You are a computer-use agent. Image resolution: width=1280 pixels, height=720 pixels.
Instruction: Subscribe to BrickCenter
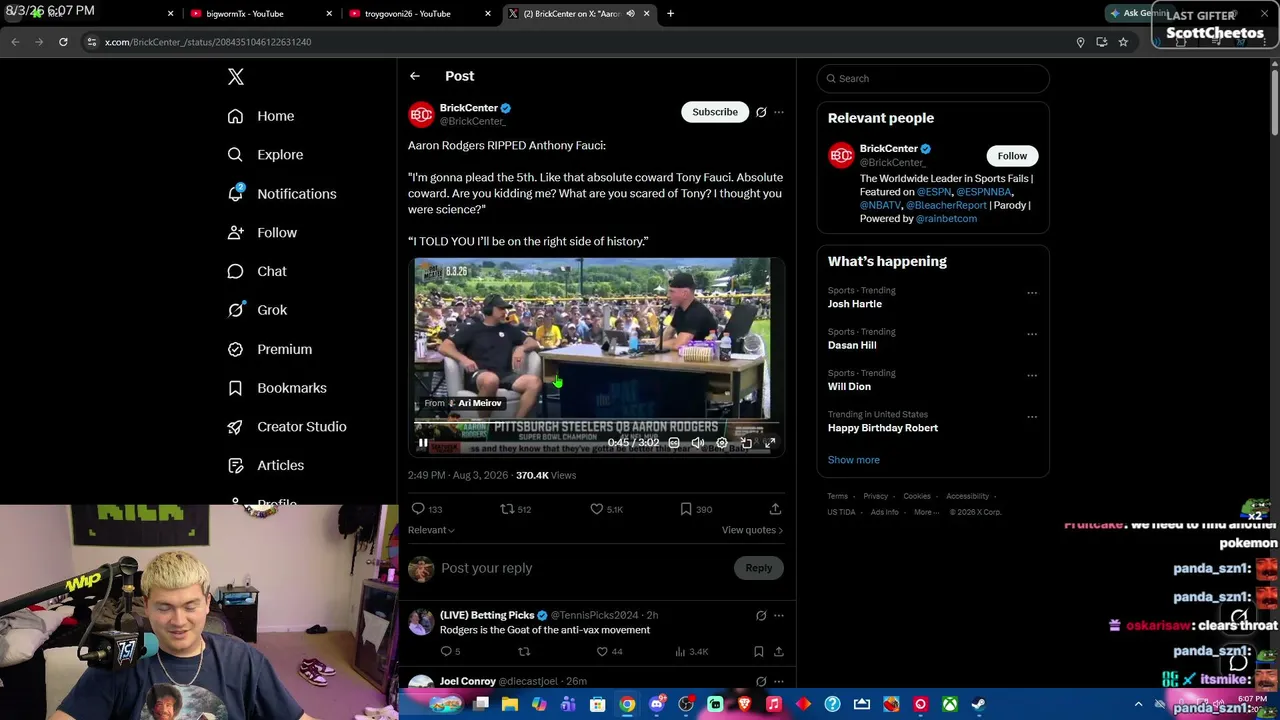pos(715,112)
